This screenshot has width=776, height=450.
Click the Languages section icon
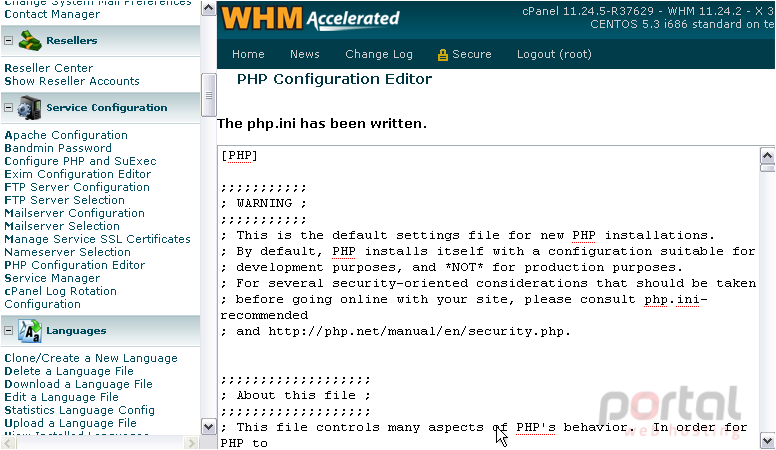pos(30,331)
